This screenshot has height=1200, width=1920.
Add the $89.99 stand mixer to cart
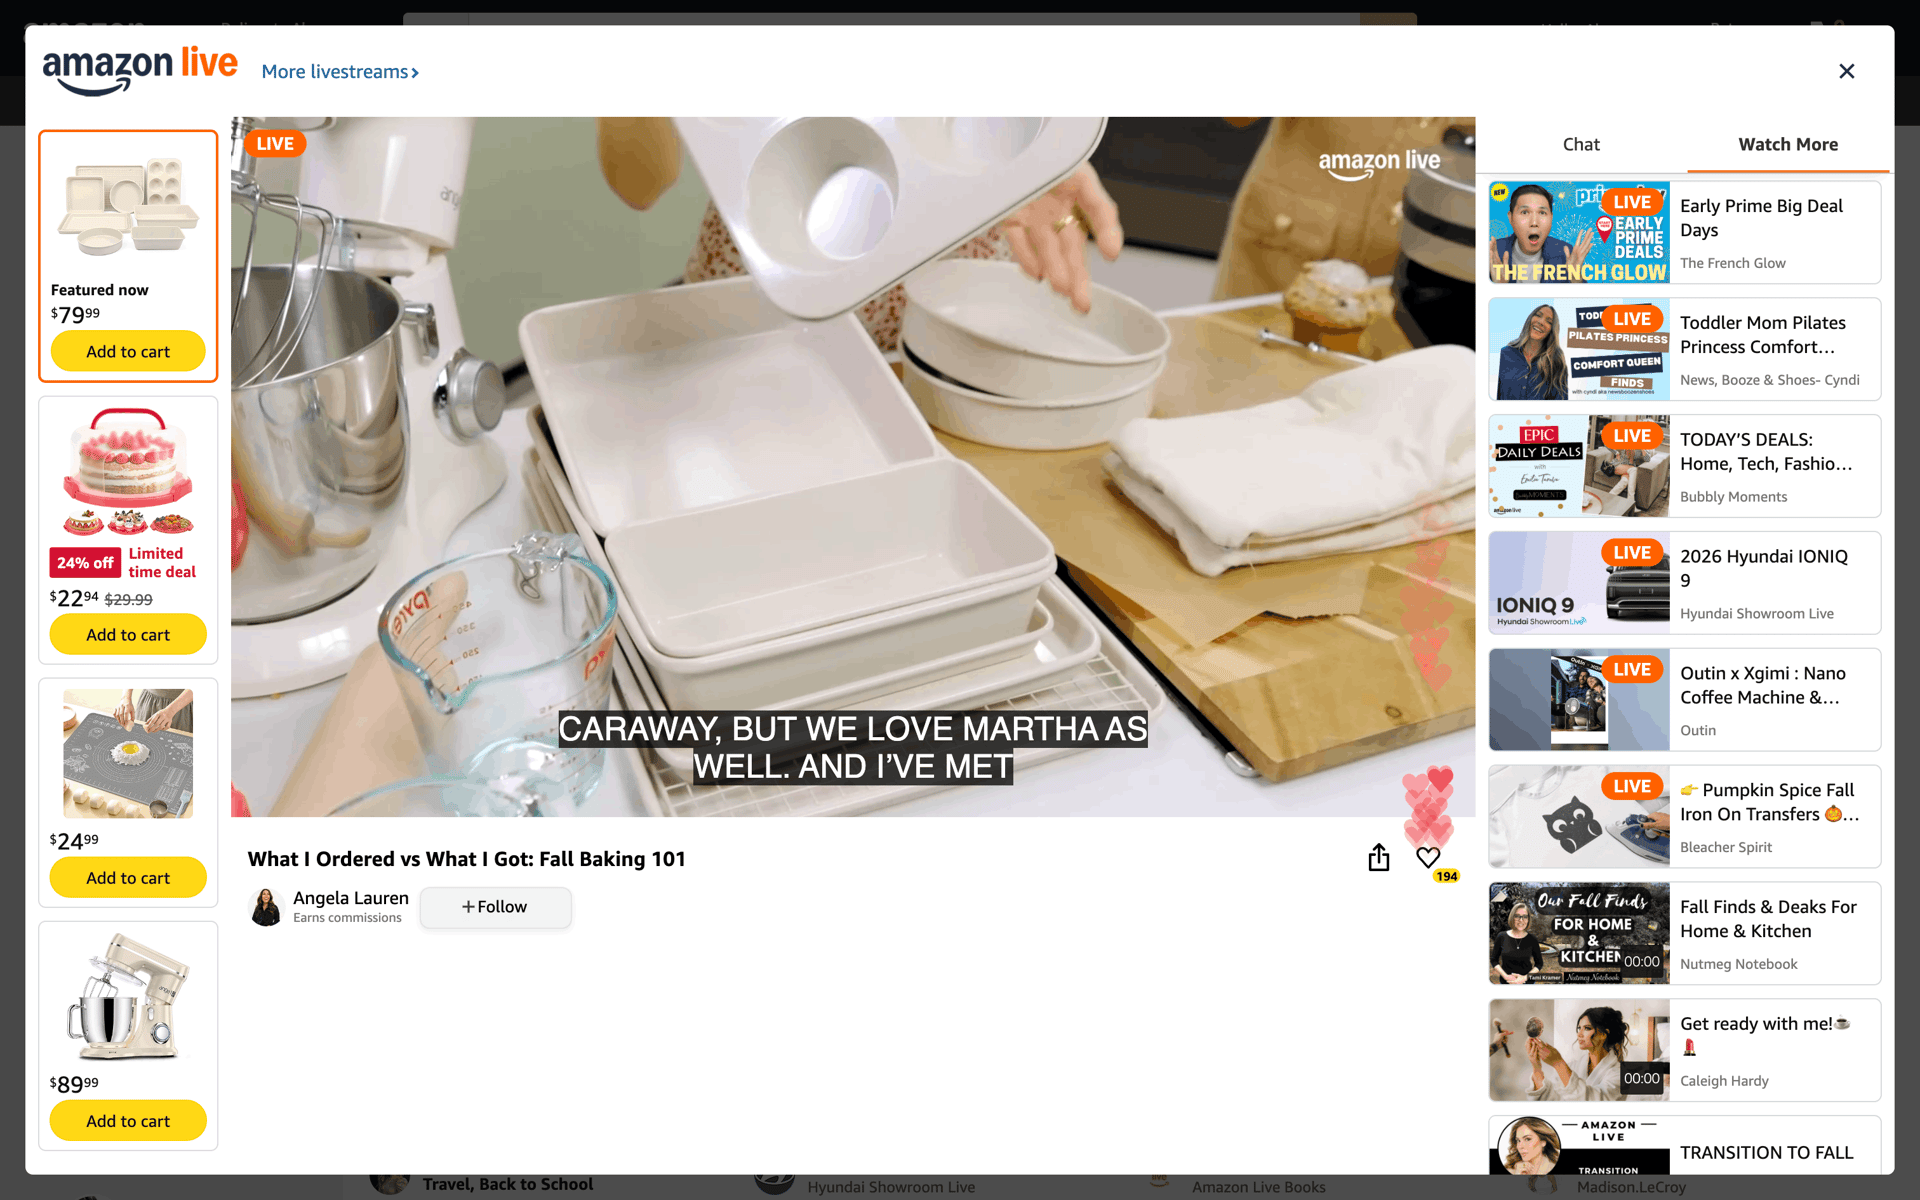(x=128, y=1120)
